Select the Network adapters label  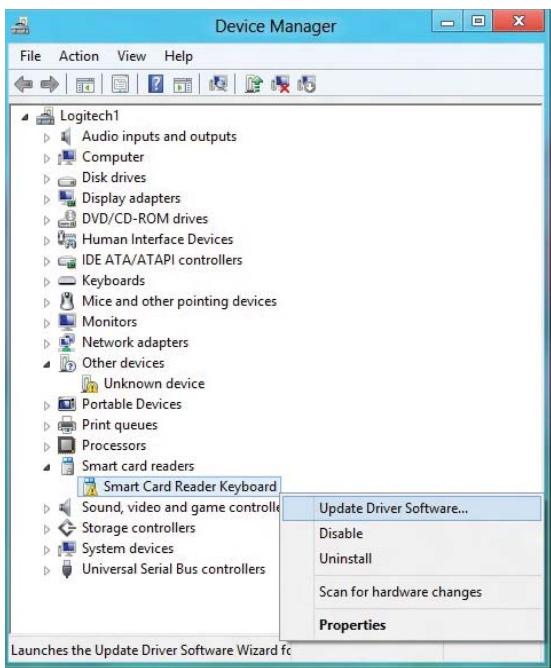point(135,342)
